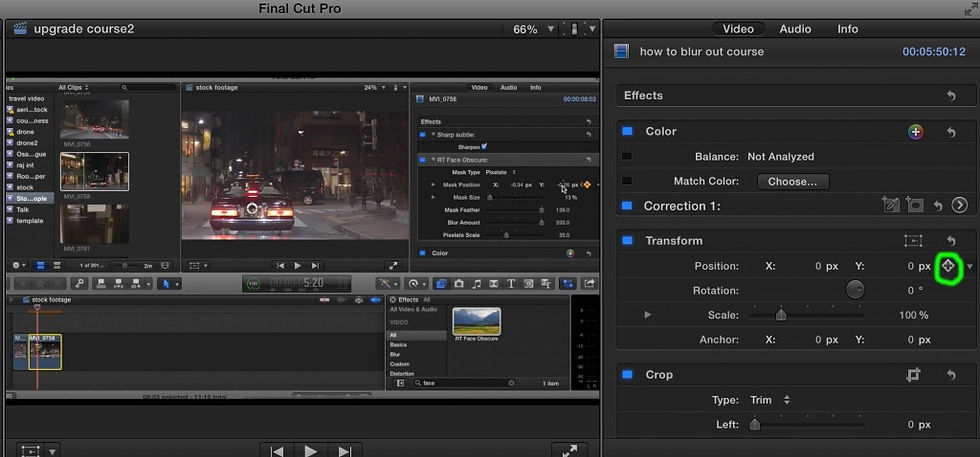Enable the Match Color checkbox
The height and width of the screenshot is (457, 980).
coord(626,181)
